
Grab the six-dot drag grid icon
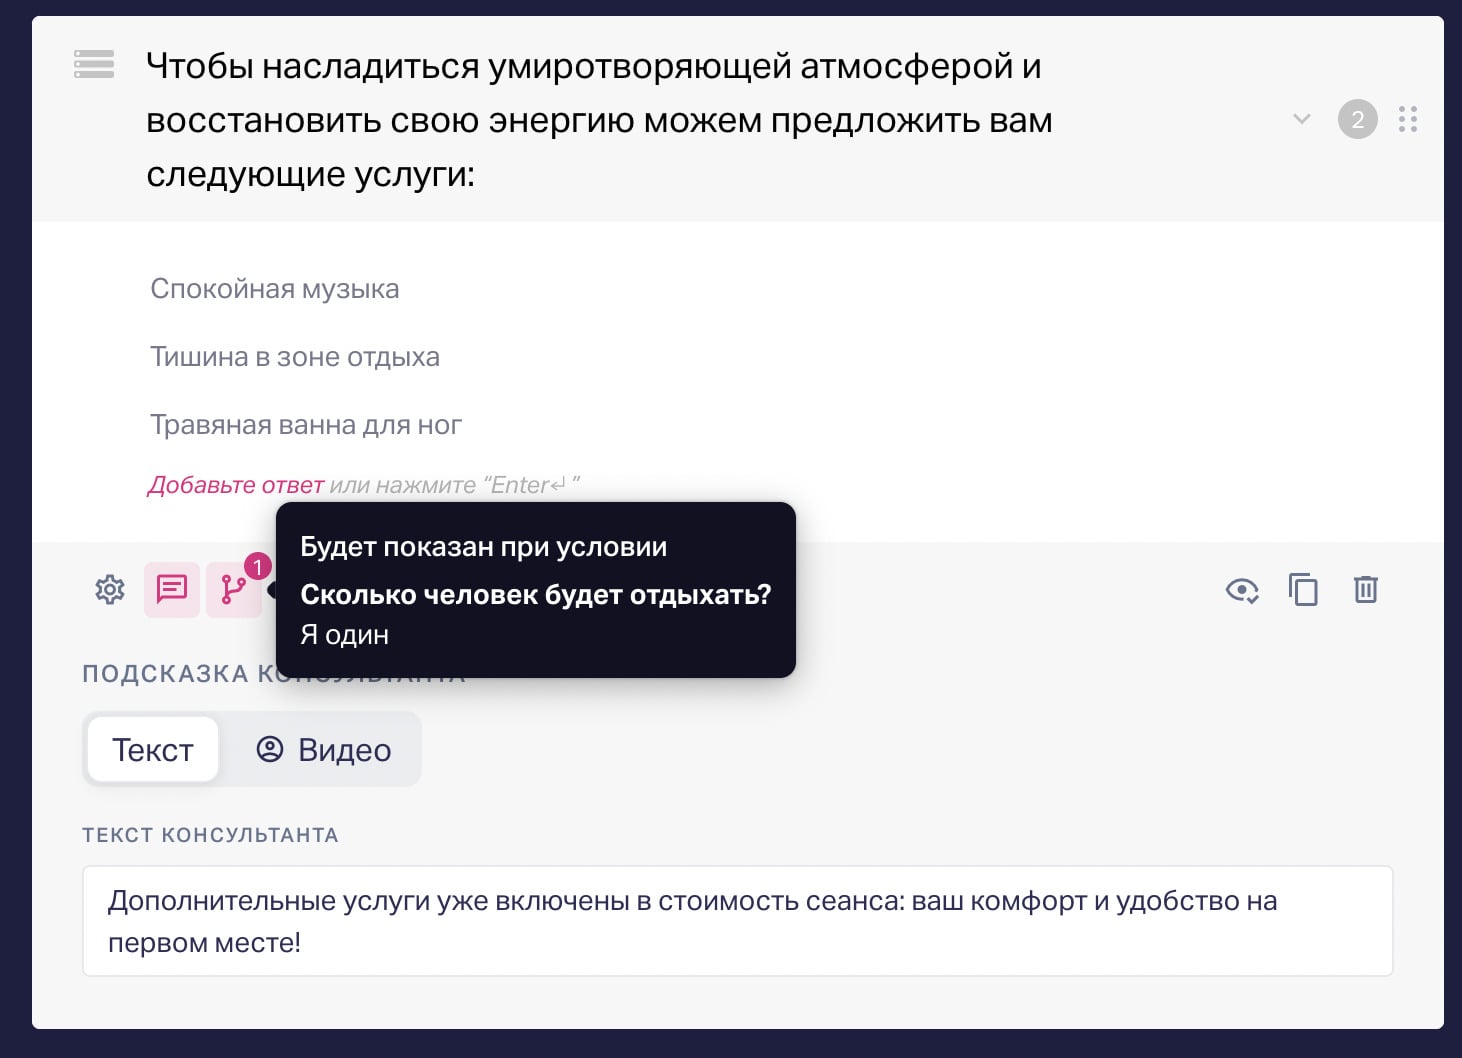(1407, 119)
